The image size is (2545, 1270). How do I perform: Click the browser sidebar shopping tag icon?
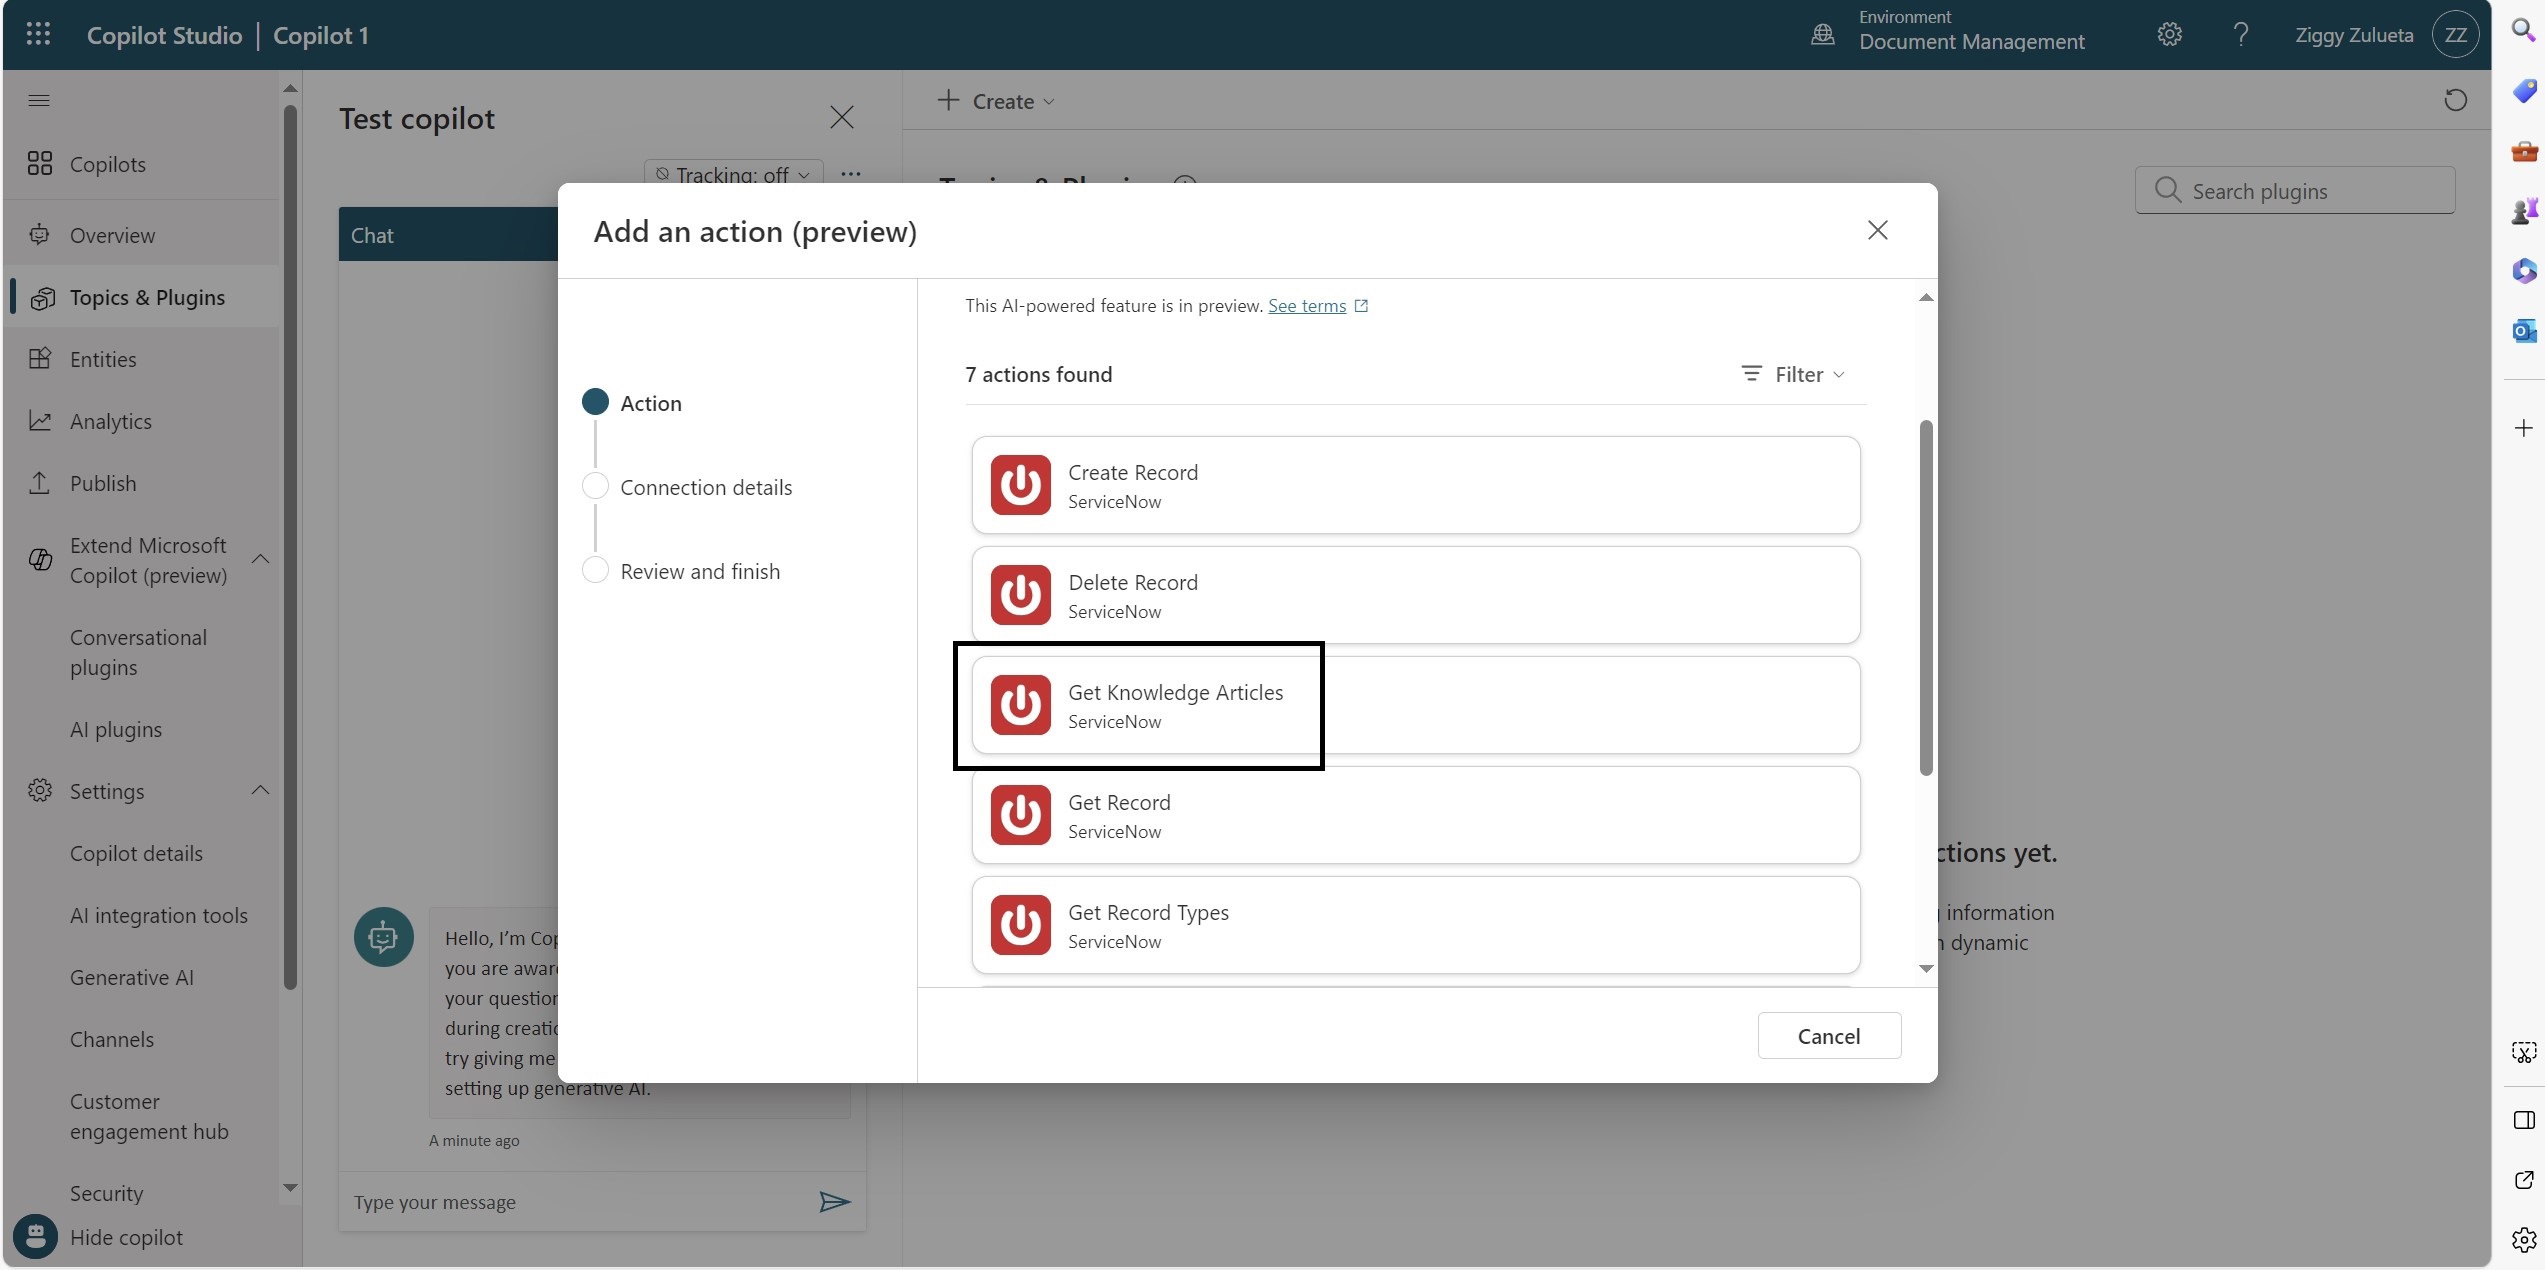tap(2523, 91)
